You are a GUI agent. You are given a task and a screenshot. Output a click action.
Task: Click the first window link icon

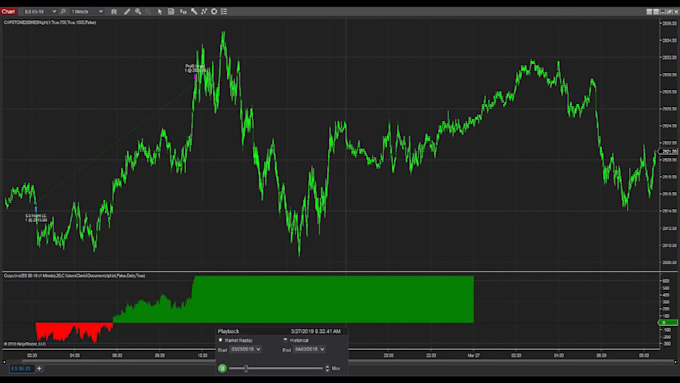[649, 12]
